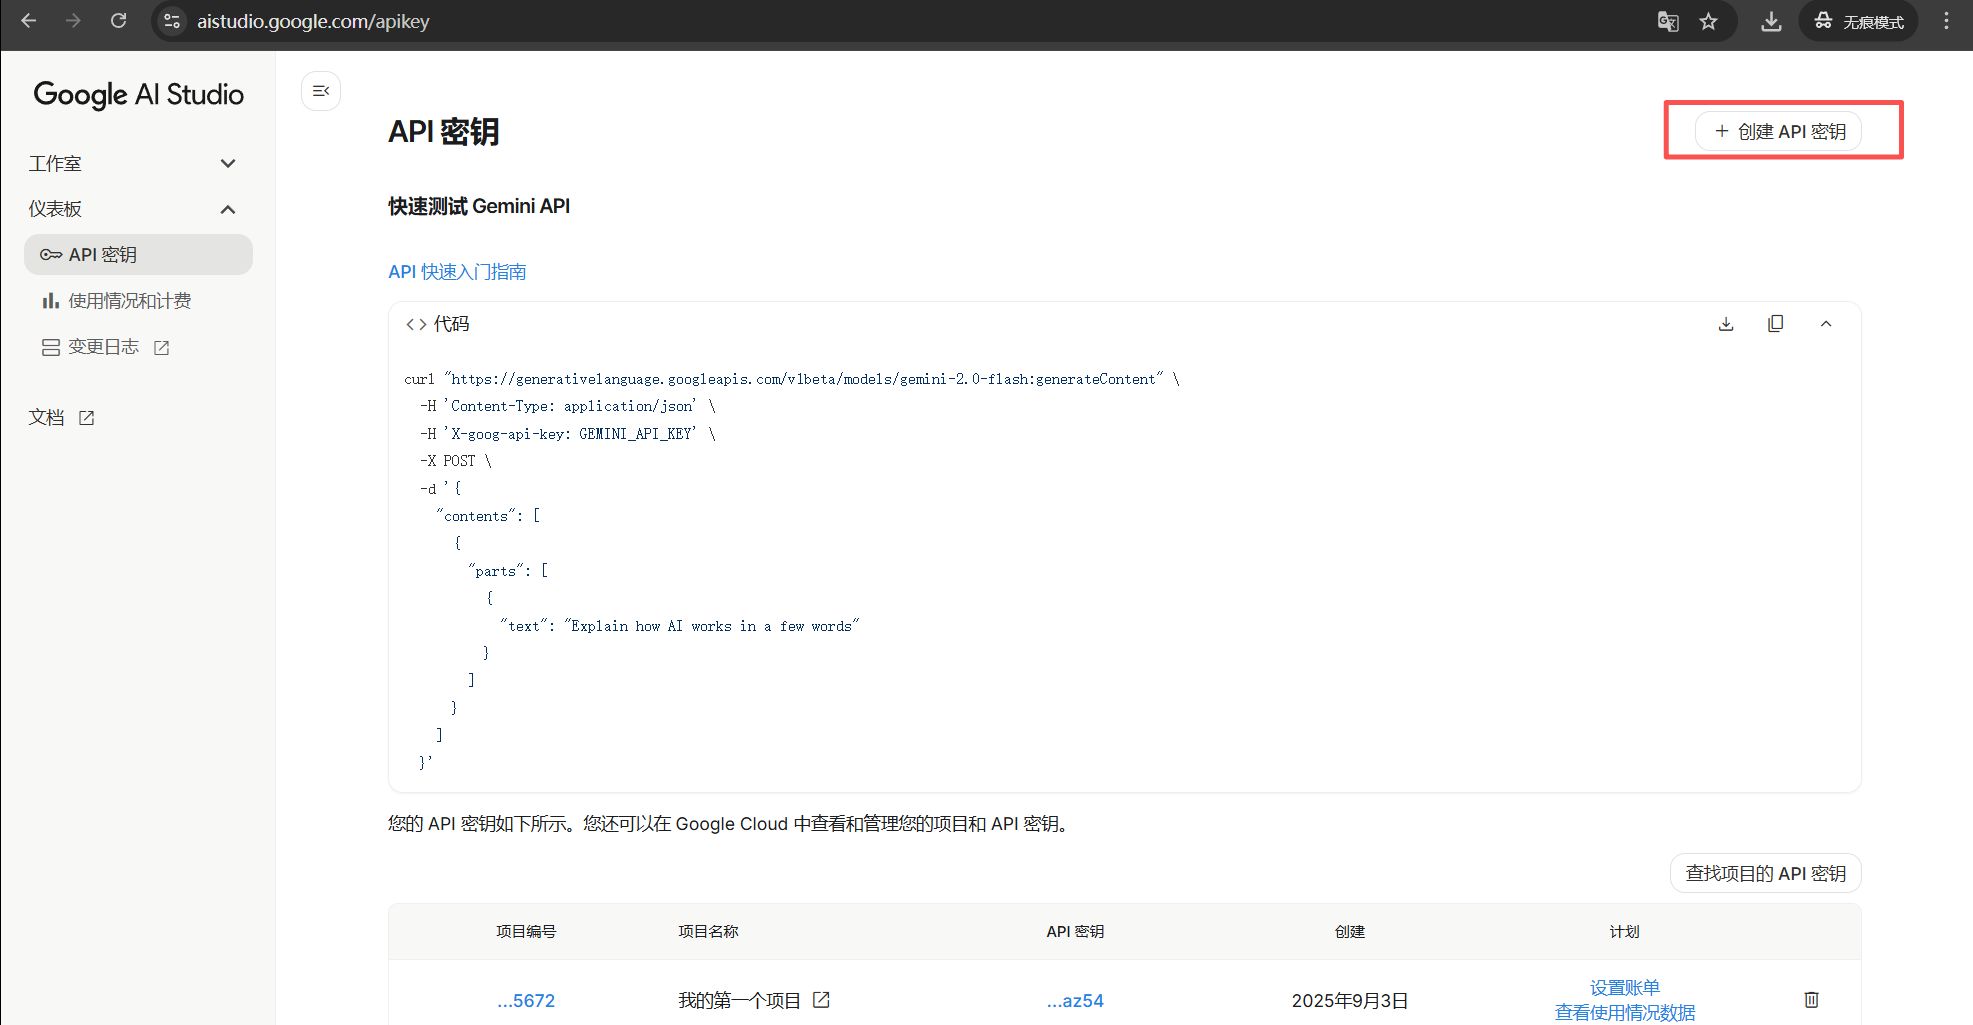Delete the ...az54 API key
This screenshot has width=1973, height=1025.
click(1811, 1000)
